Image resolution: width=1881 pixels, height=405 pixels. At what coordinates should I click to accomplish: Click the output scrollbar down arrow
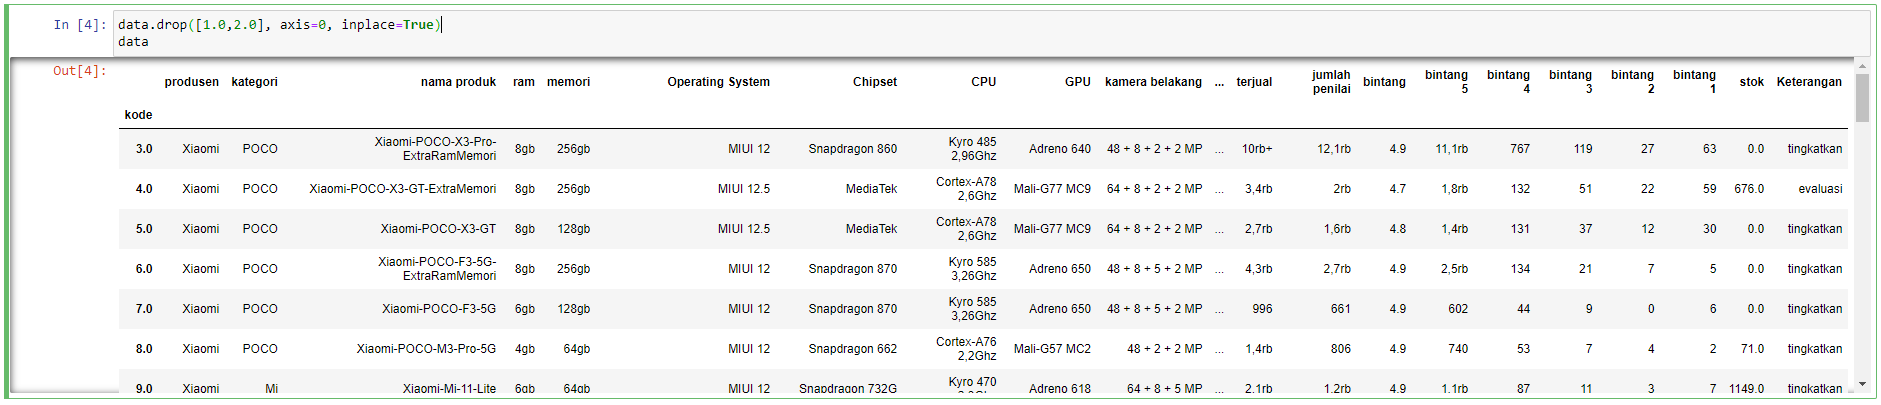pos(1861,384)
